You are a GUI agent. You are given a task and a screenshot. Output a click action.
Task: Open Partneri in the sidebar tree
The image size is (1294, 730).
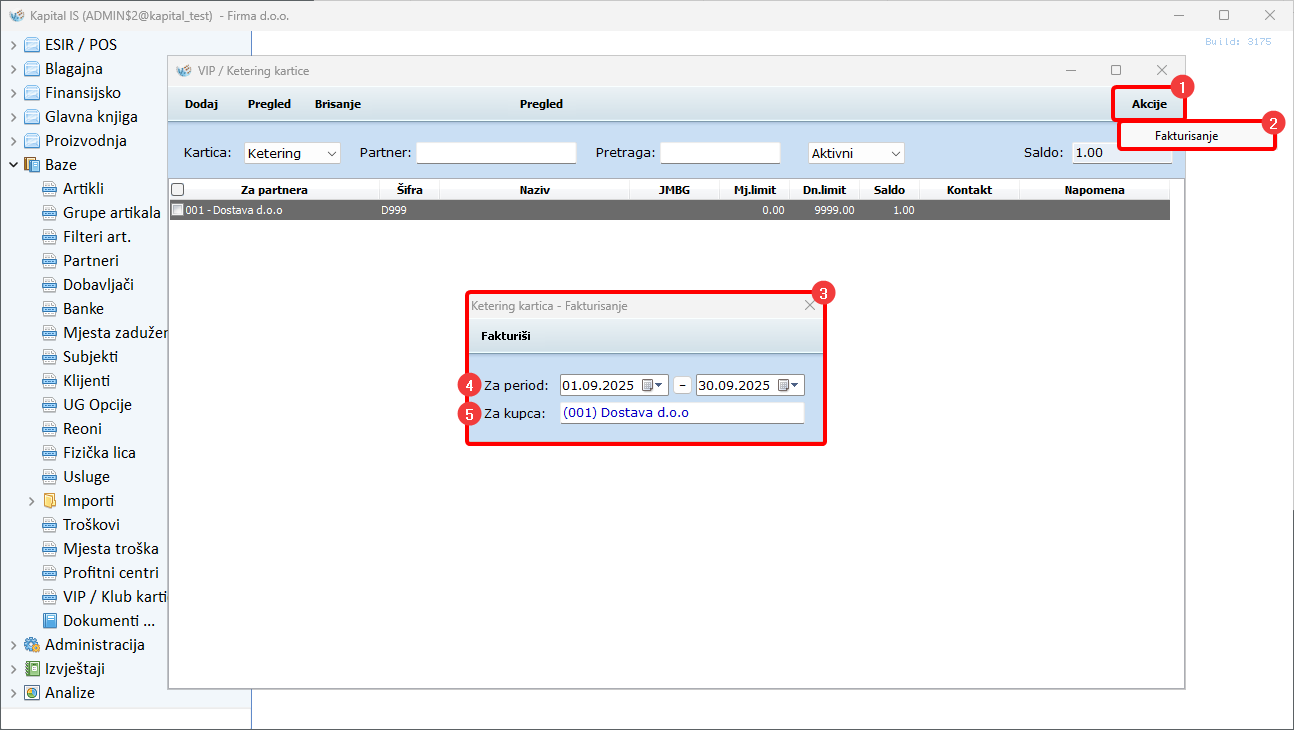90,261
